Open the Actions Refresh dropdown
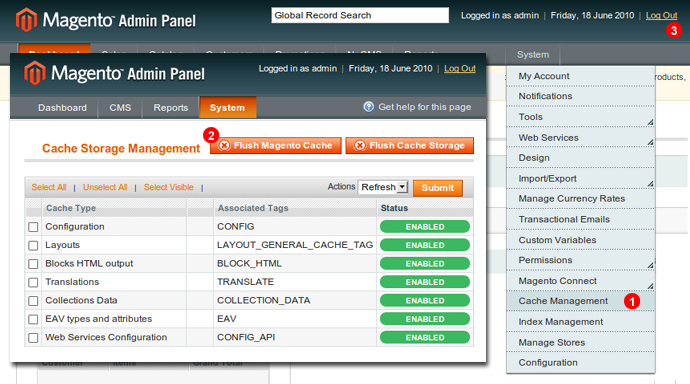690x384 pixels. 383,187
